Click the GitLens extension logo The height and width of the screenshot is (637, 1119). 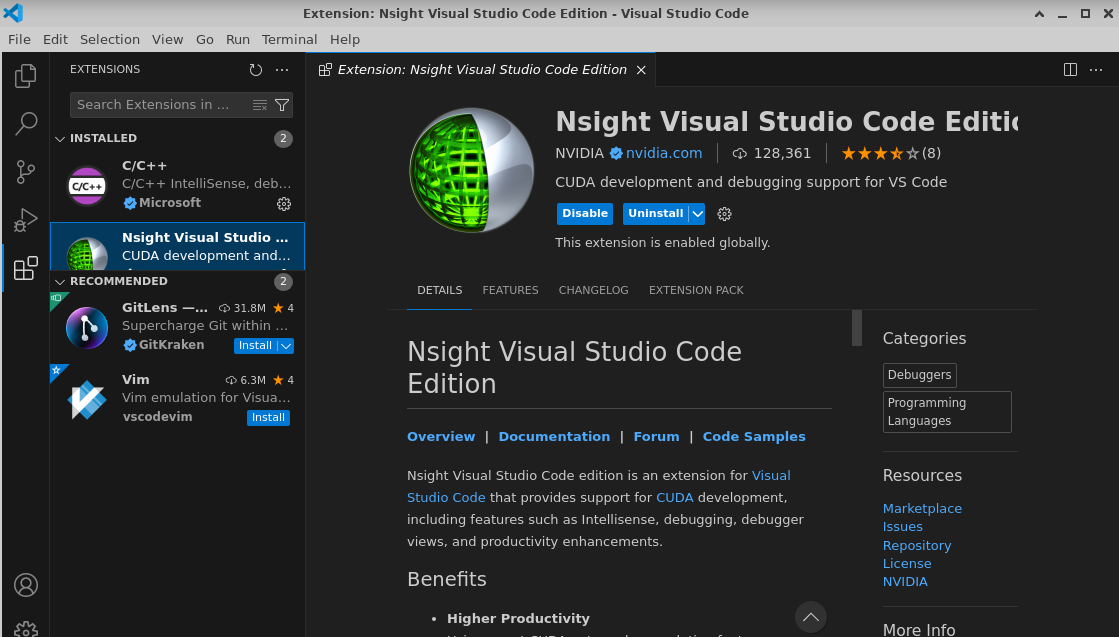point(87,328)
